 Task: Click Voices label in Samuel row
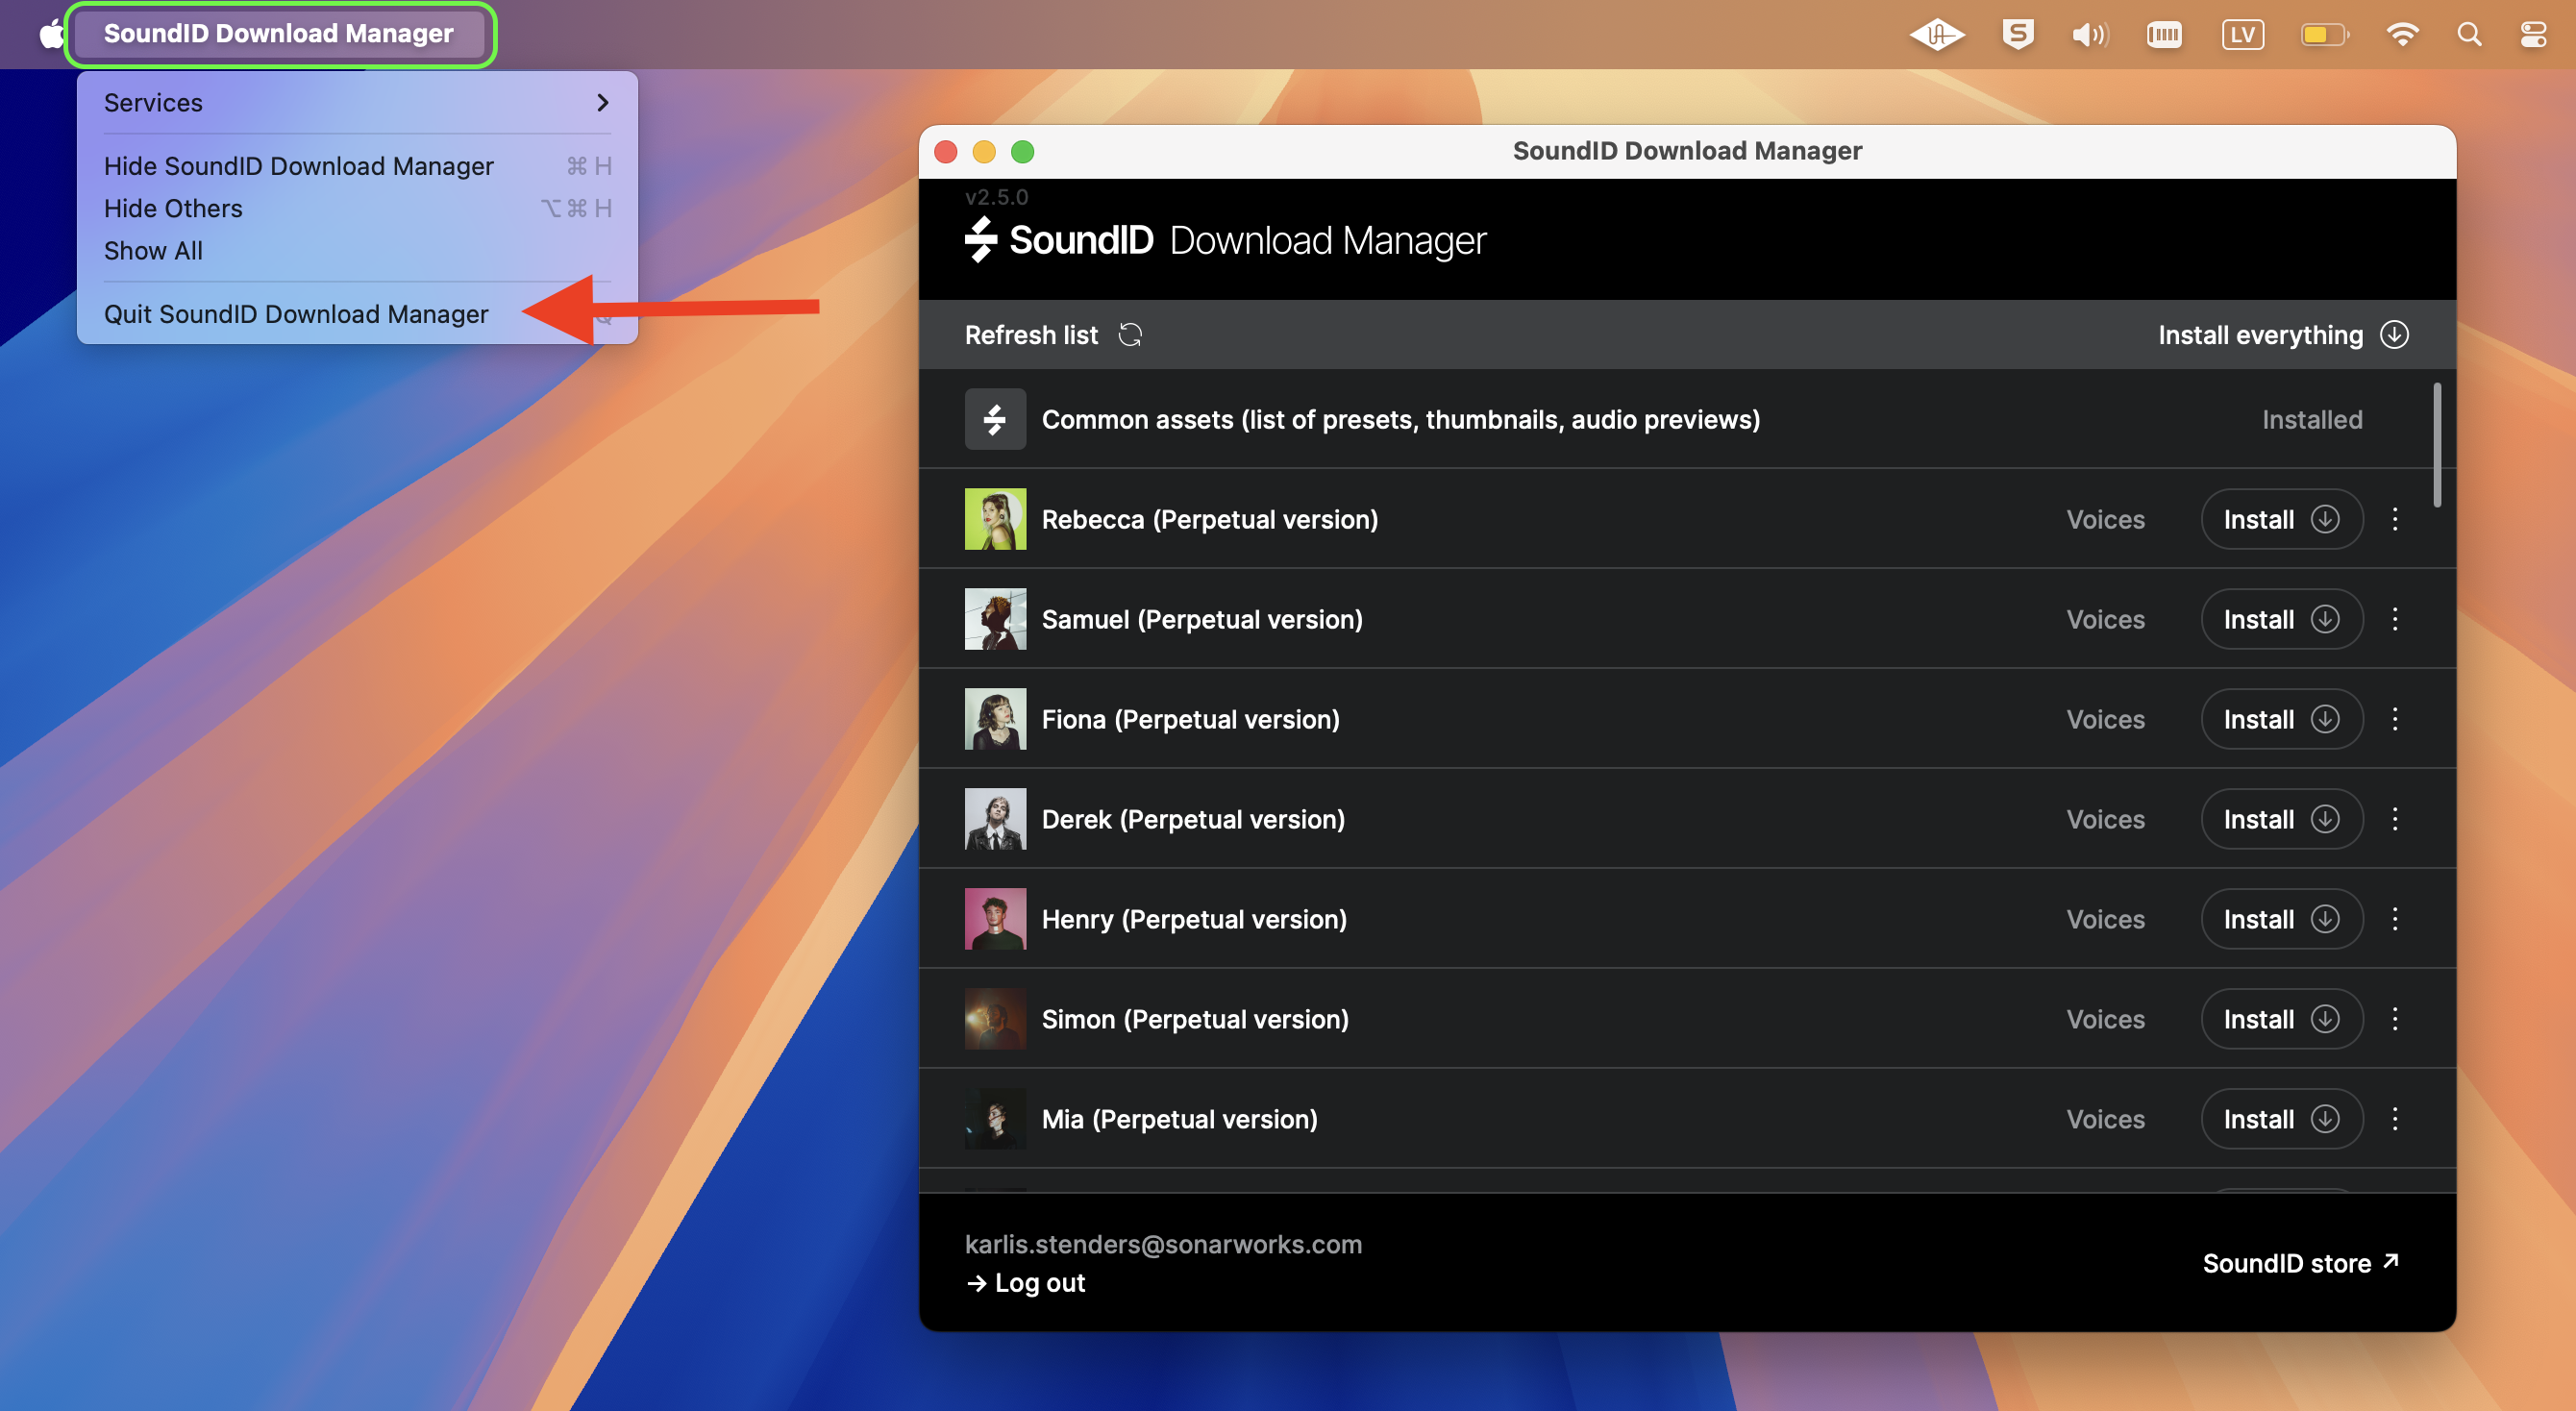pyautogui.click(x=2105, y=620)
